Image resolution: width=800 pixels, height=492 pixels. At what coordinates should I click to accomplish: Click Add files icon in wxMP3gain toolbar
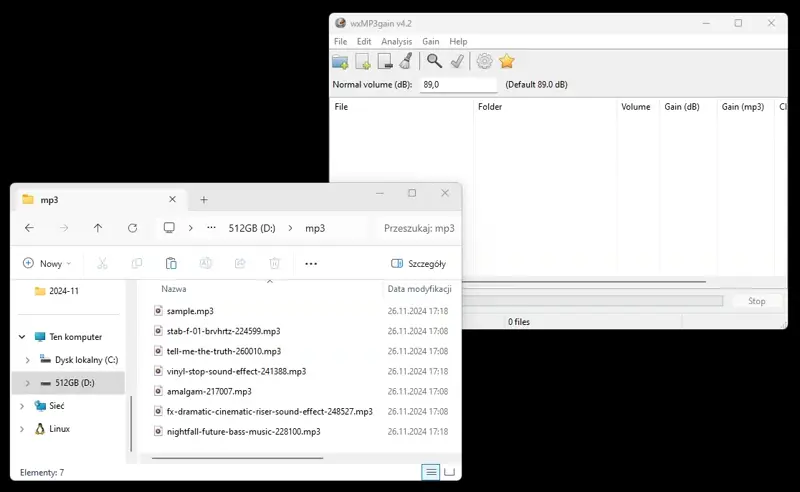(x=363, y=61)
